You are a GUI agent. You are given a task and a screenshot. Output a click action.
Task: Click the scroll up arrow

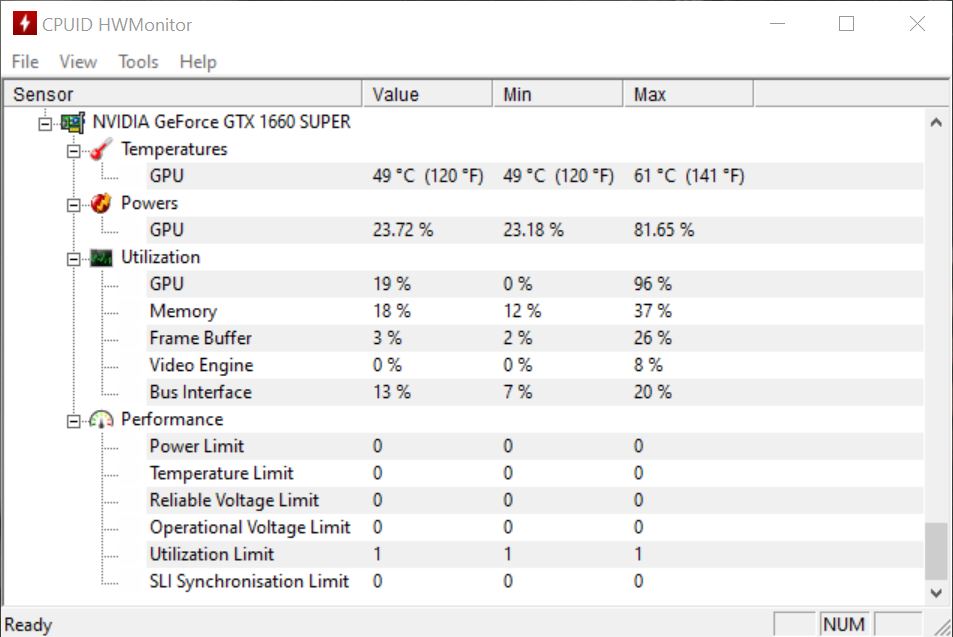[935, 123]
